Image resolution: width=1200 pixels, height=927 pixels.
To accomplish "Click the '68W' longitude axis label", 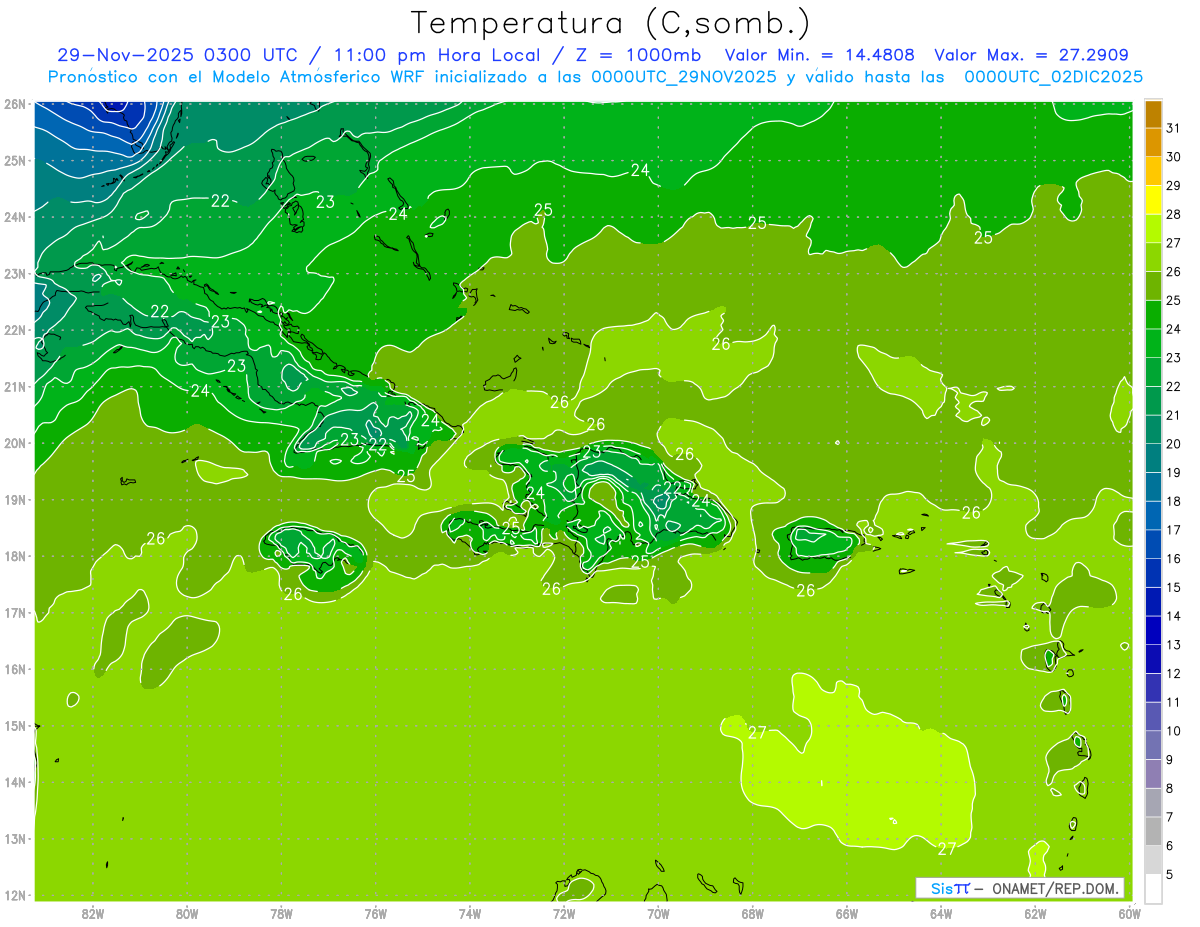I will [x=753, y=913].
